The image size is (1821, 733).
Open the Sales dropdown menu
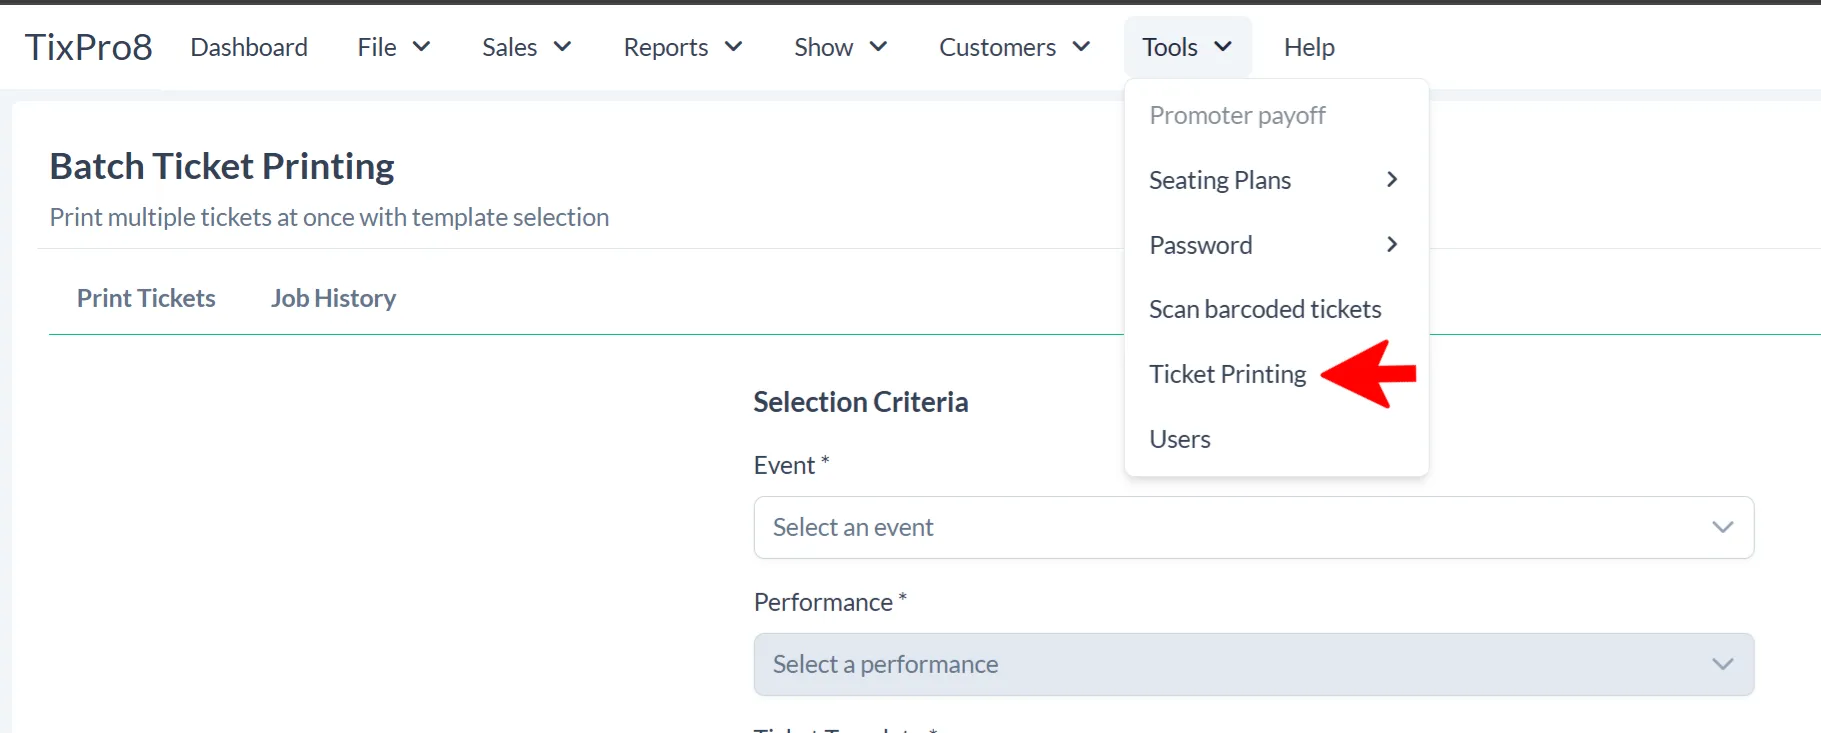click(527, 47)
